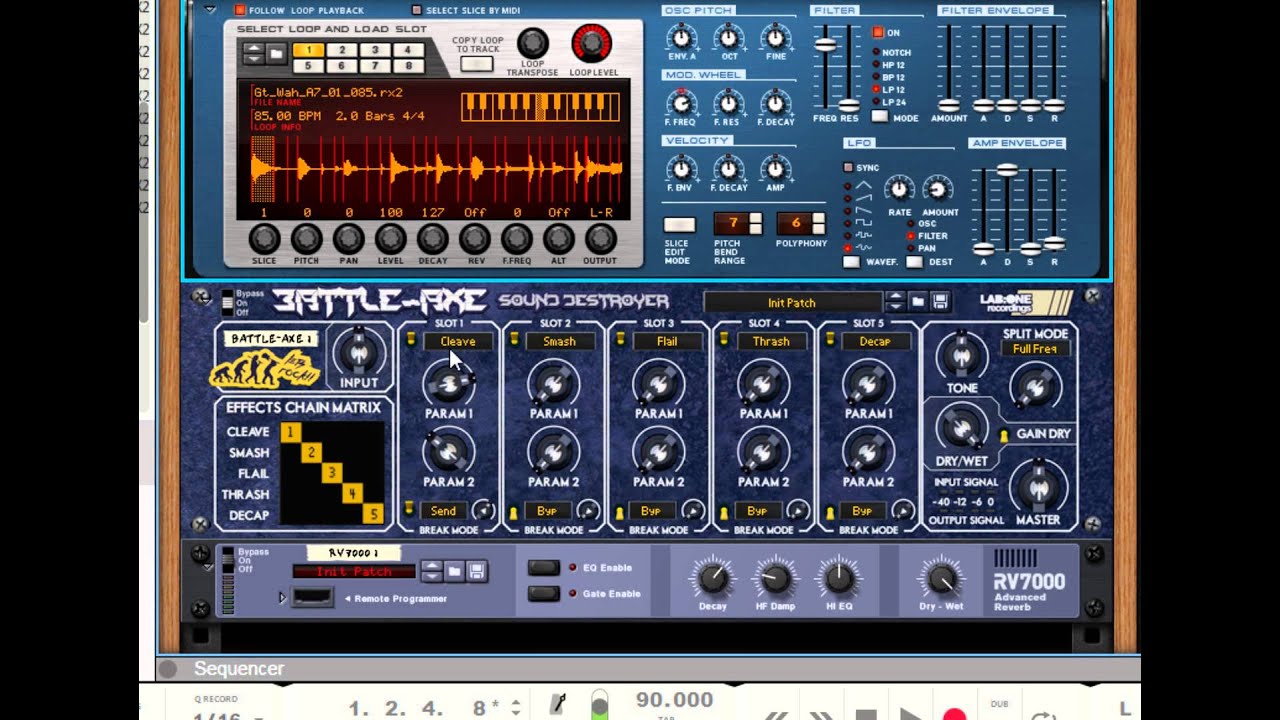The height and width of the screenshot is (720, 1280).
Task: Click the Battle-Axe Tone knob
Action: (x=962, y=357)
